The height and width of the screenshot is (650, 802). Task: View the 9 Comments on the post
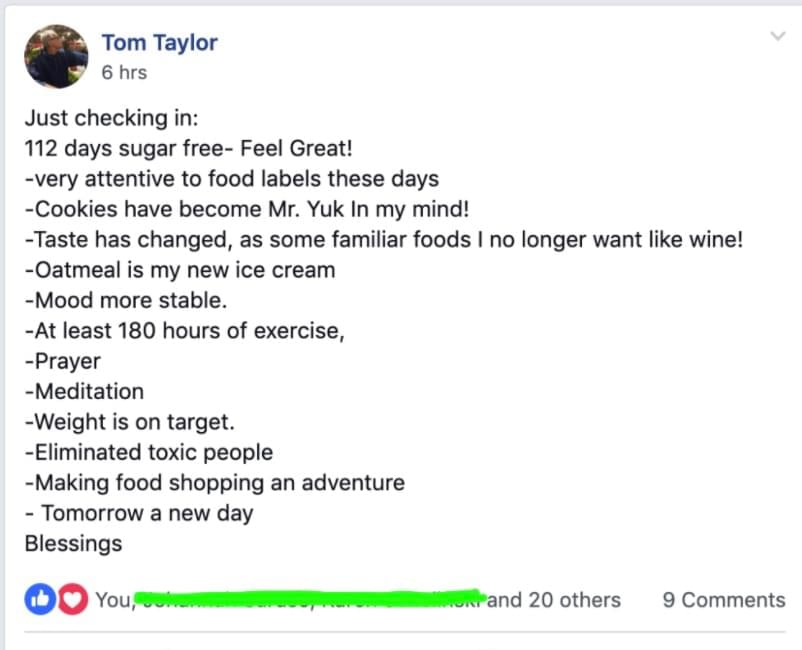point(724,600)
